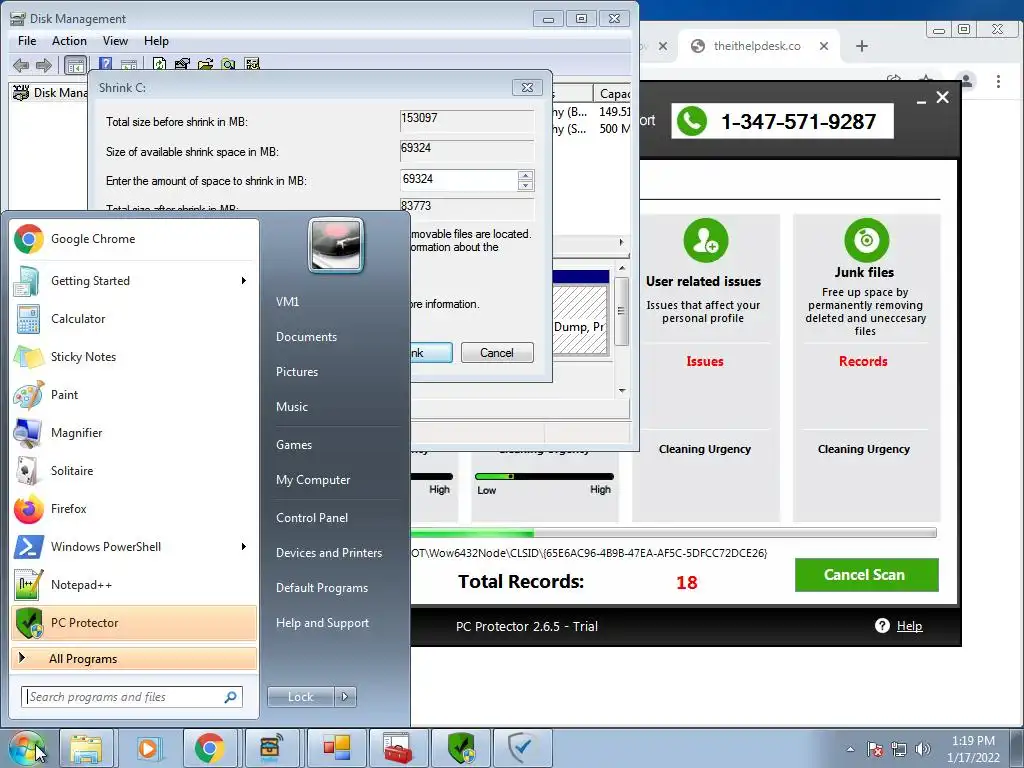The image size is (1024, 768).
Task: Click the Cancel Scan button
Action: tap(867, 575)
